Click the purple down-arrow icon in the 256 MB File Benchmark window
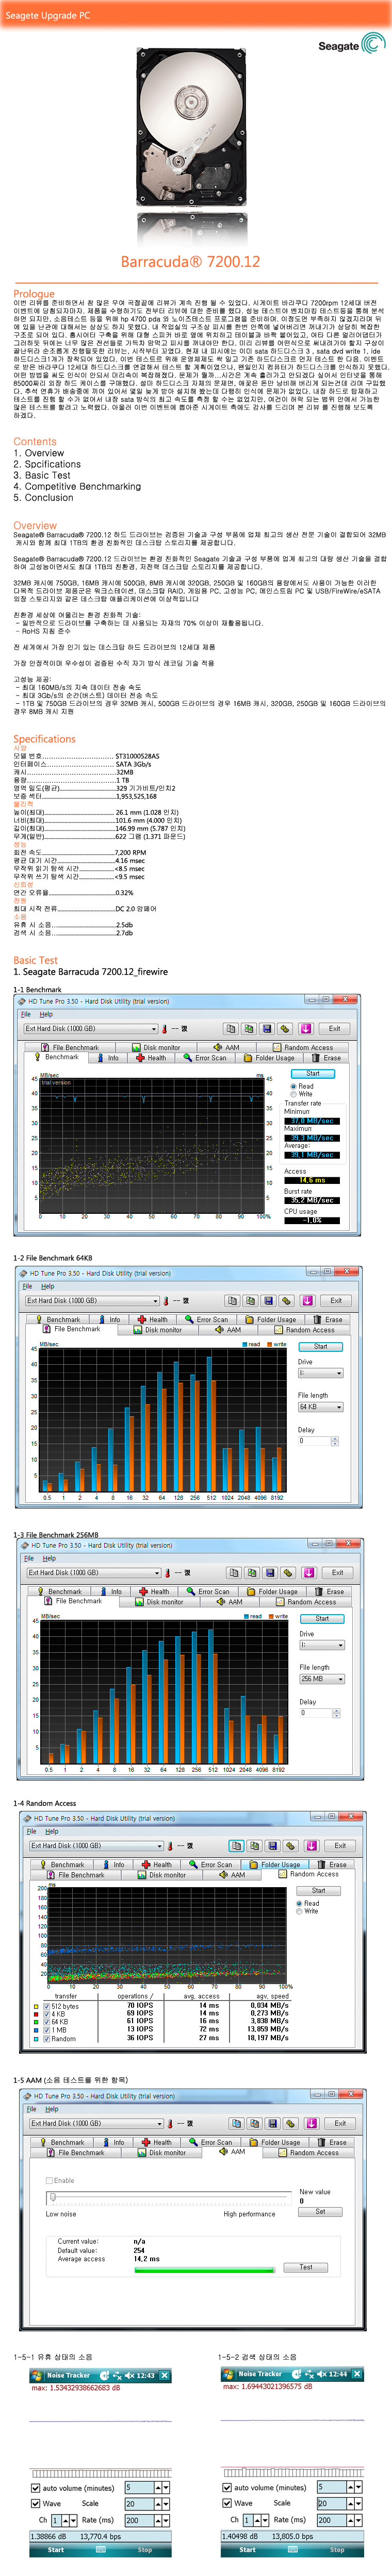 pyautogui.click(x=310, y=1573)
